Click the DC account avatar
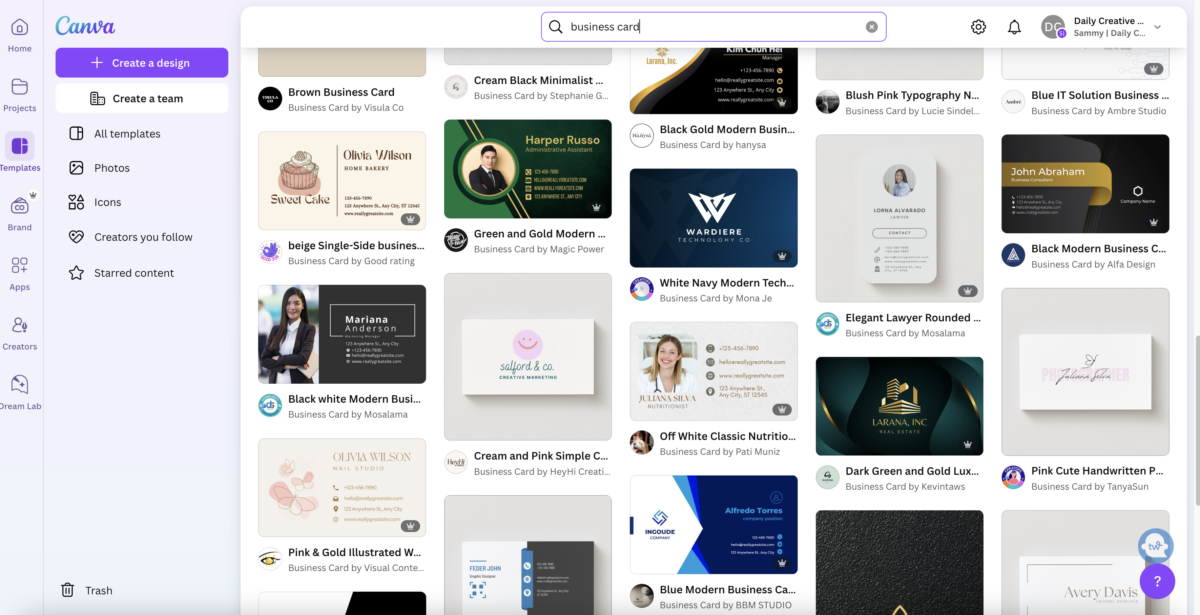1200x615 pixels. coord(1053,27)
